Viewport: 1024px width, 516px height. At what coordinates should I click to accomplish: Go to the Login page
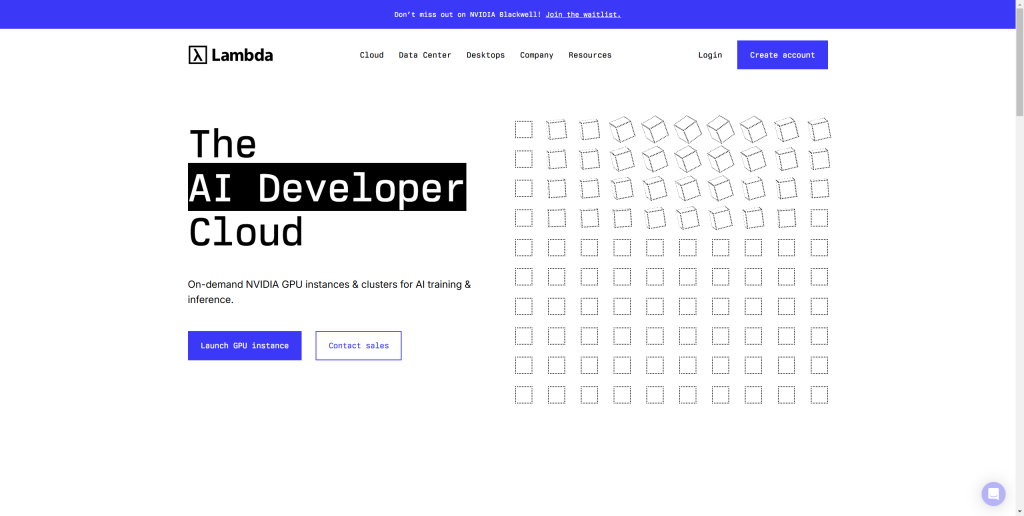(x=710, y=55)
